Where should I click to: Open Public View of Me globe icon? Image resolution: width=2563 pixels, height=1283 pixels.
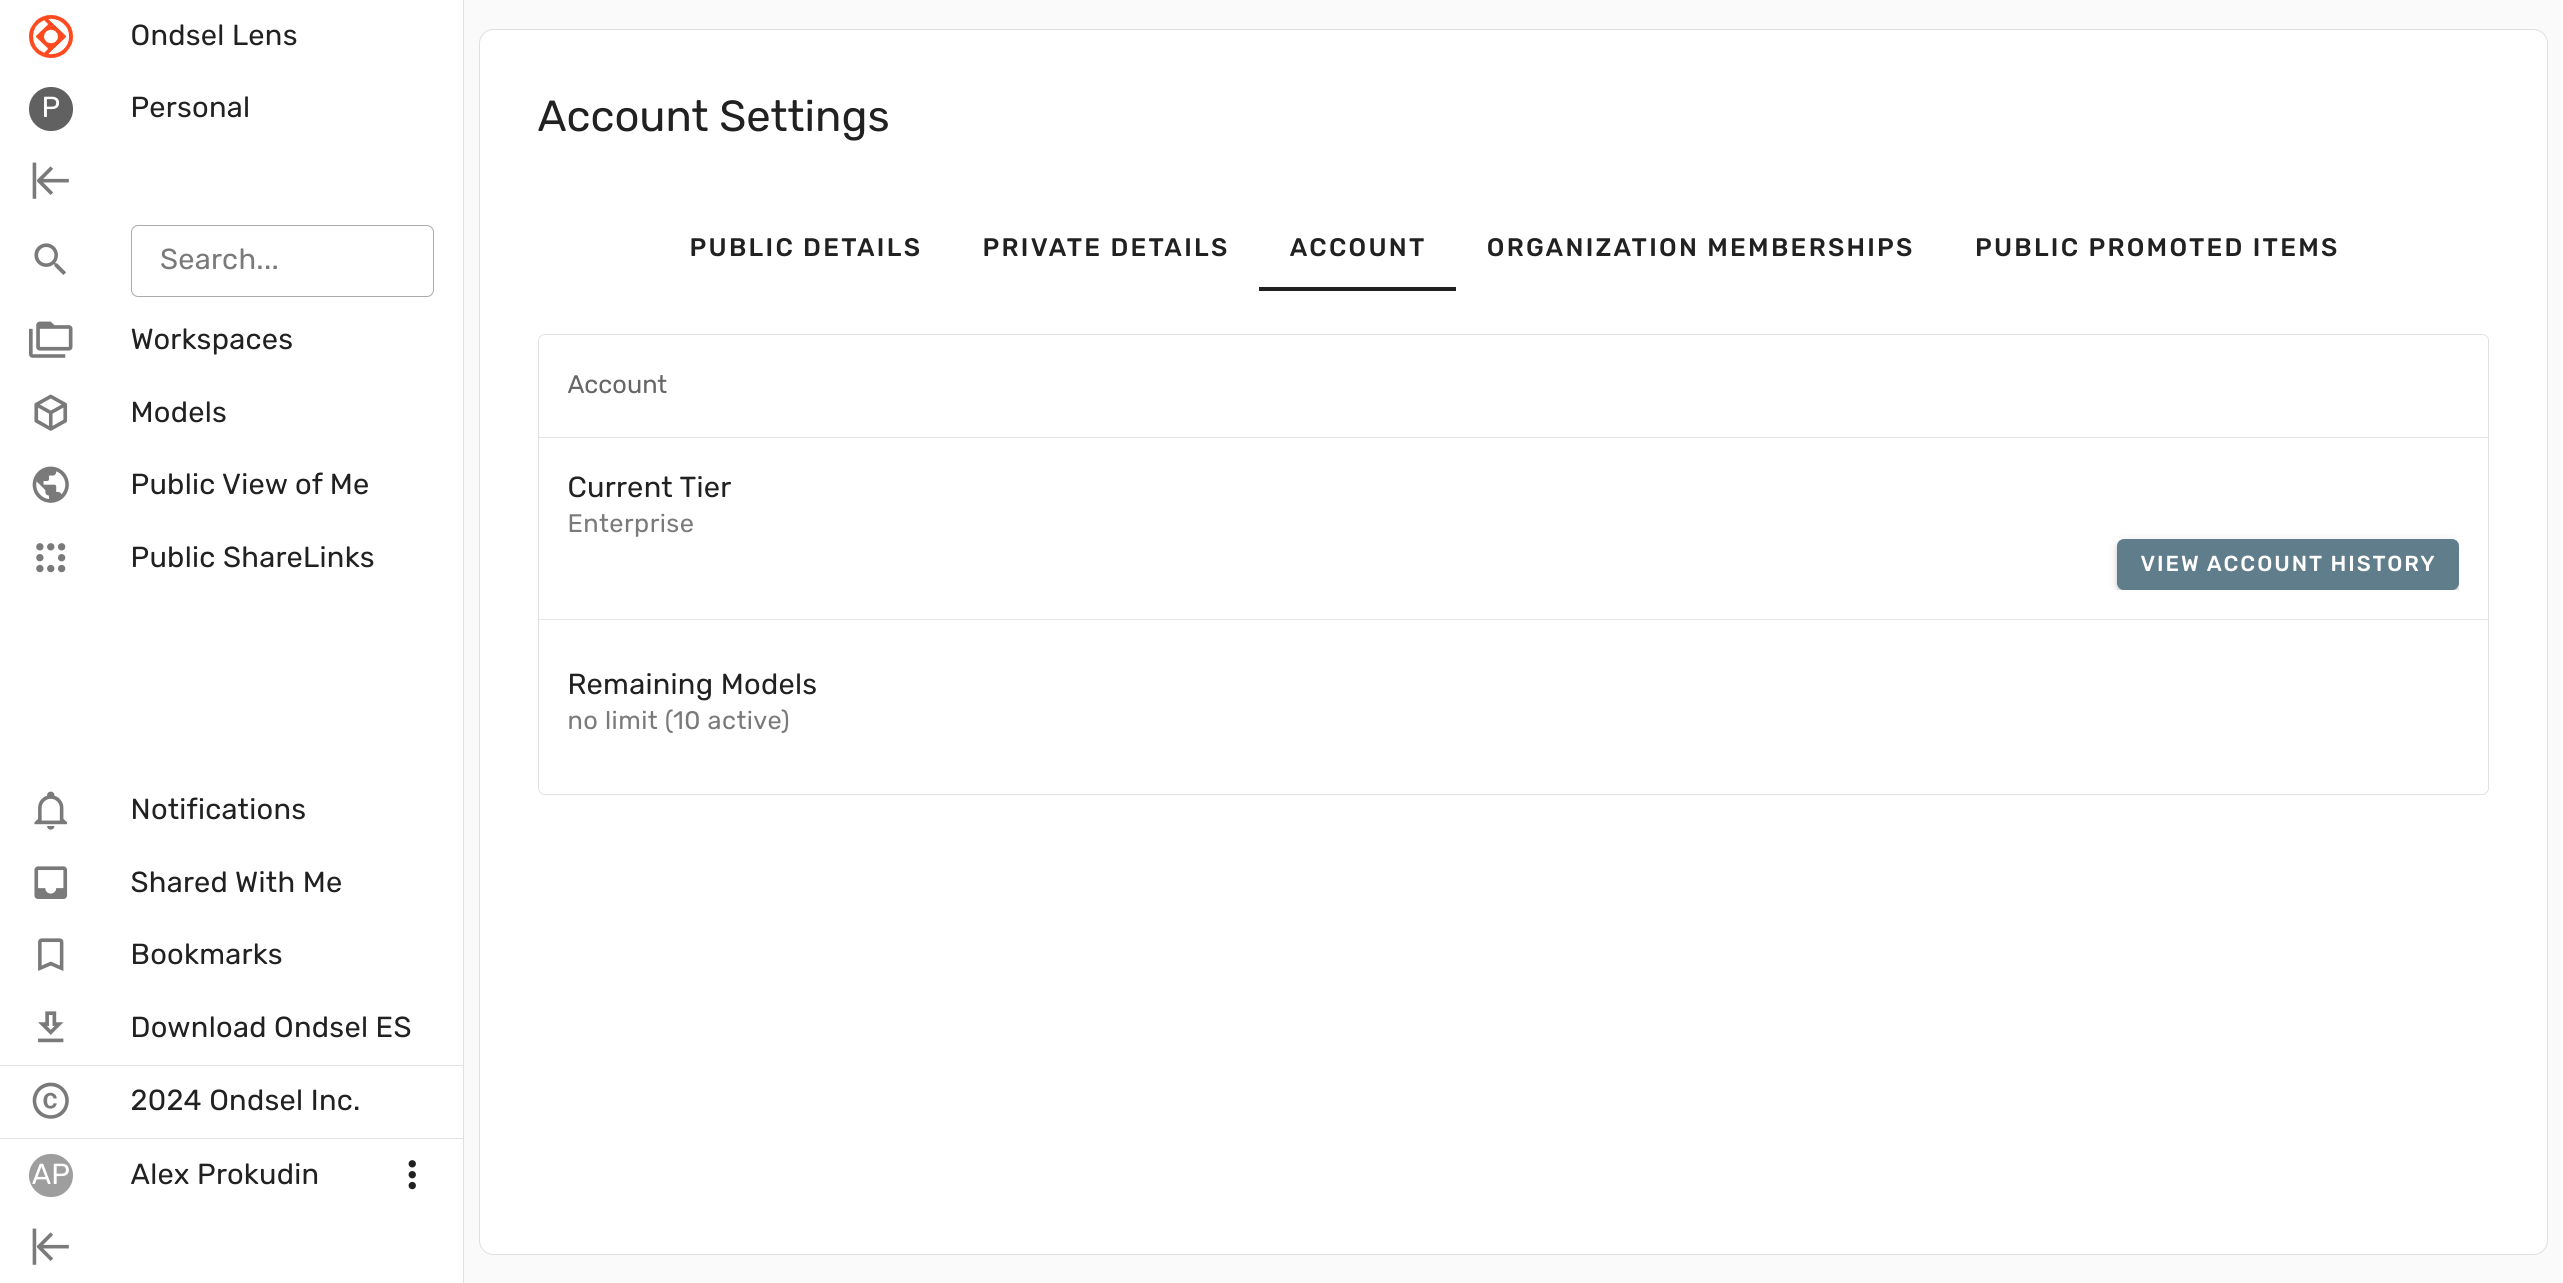pyautogui.click(x=50, y=484)
